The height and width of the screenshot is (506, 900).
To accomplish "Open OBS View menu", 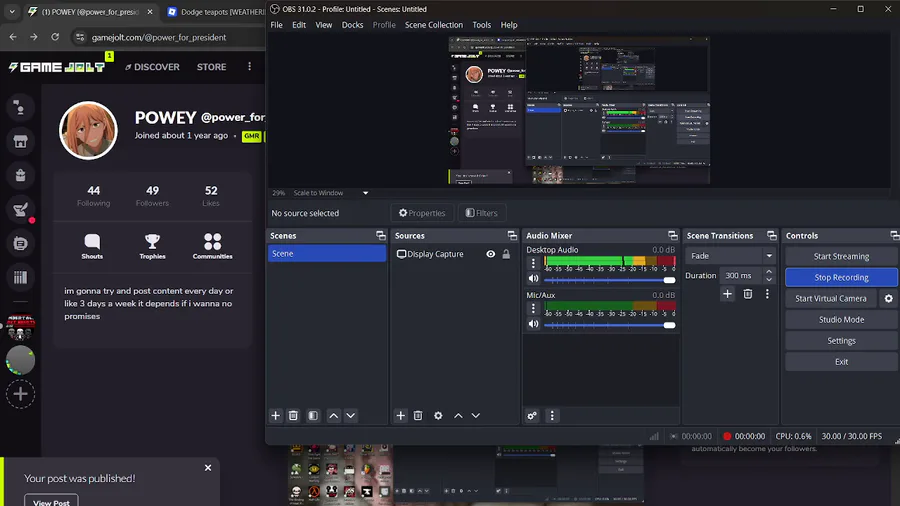I will pos(324,25).
